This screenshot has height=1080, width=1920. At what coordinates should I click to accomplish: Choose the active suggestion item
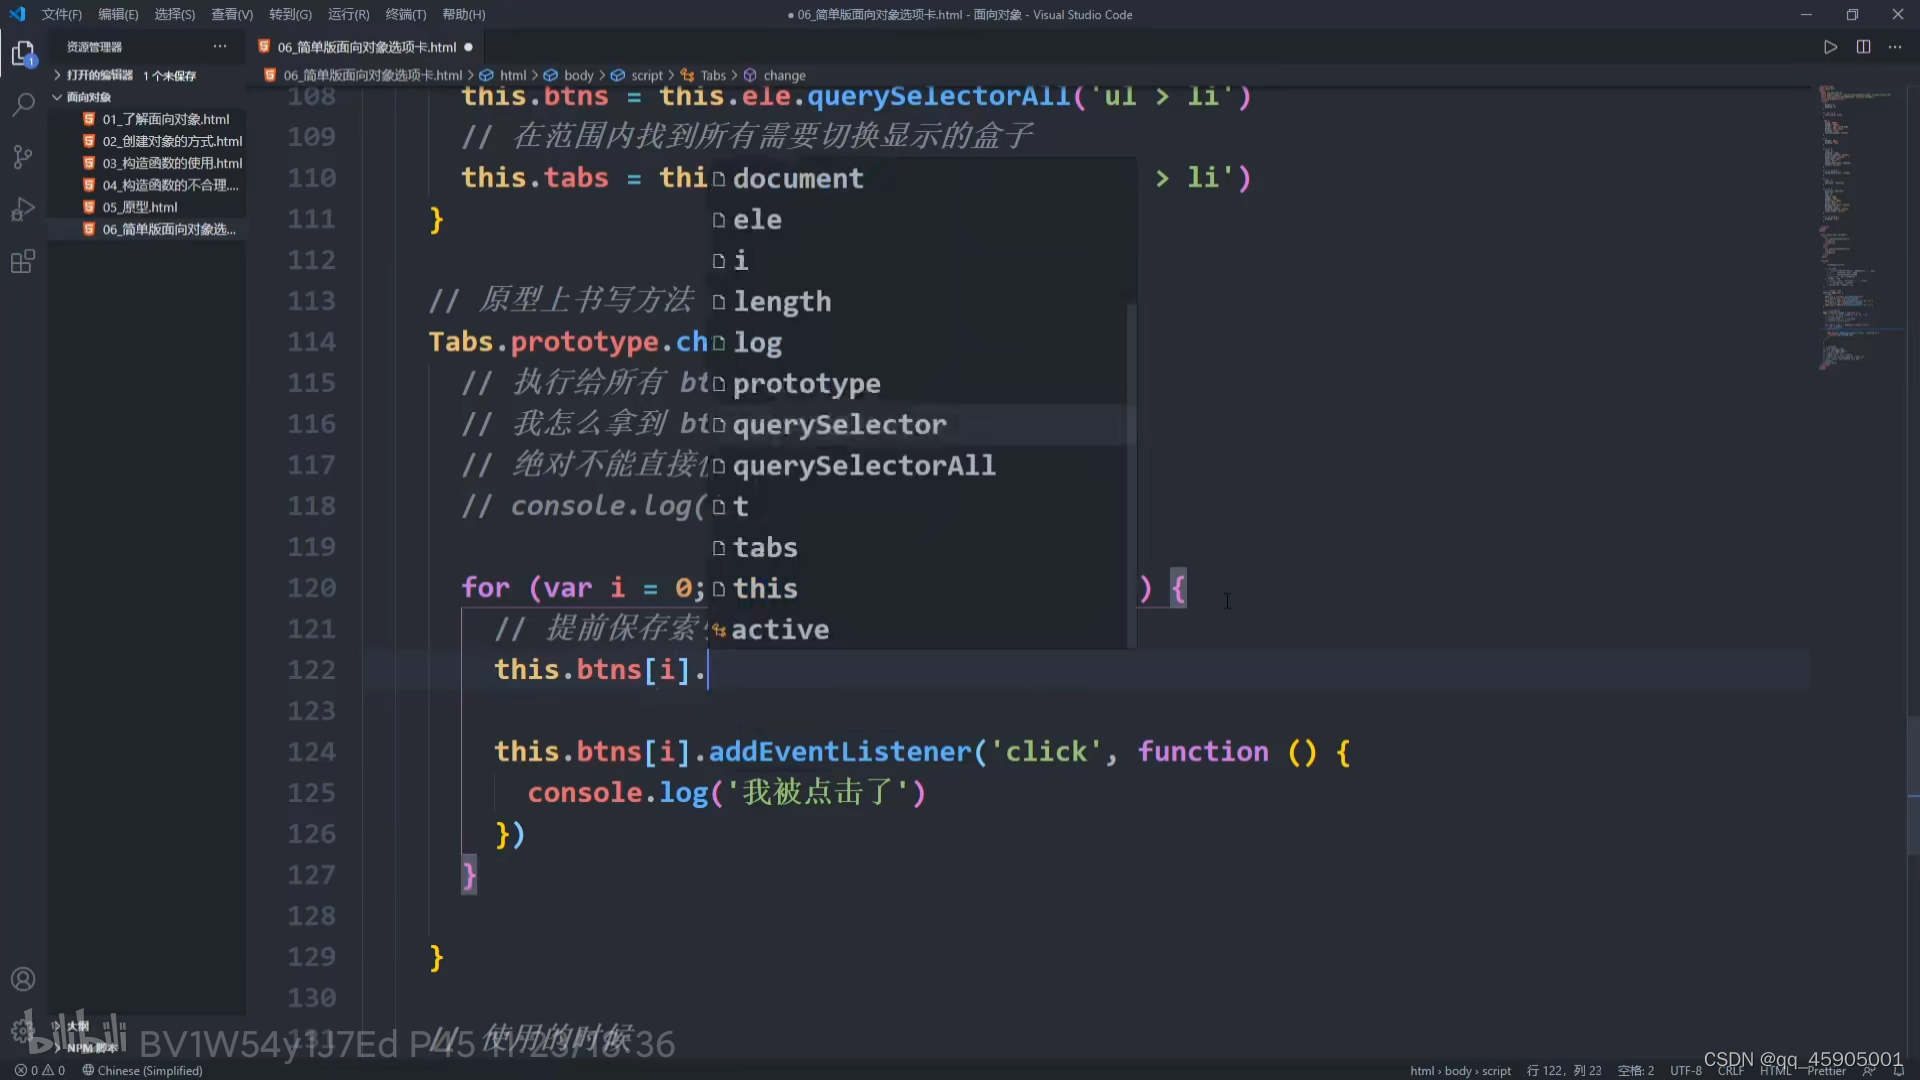(x=780, y=630)
